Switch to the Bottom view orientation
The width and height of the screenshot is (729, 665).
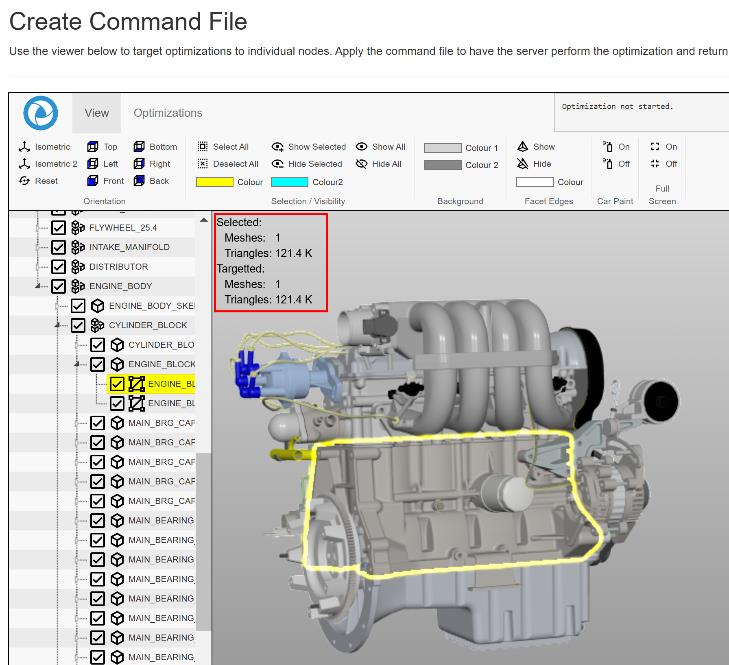(155, 147)
